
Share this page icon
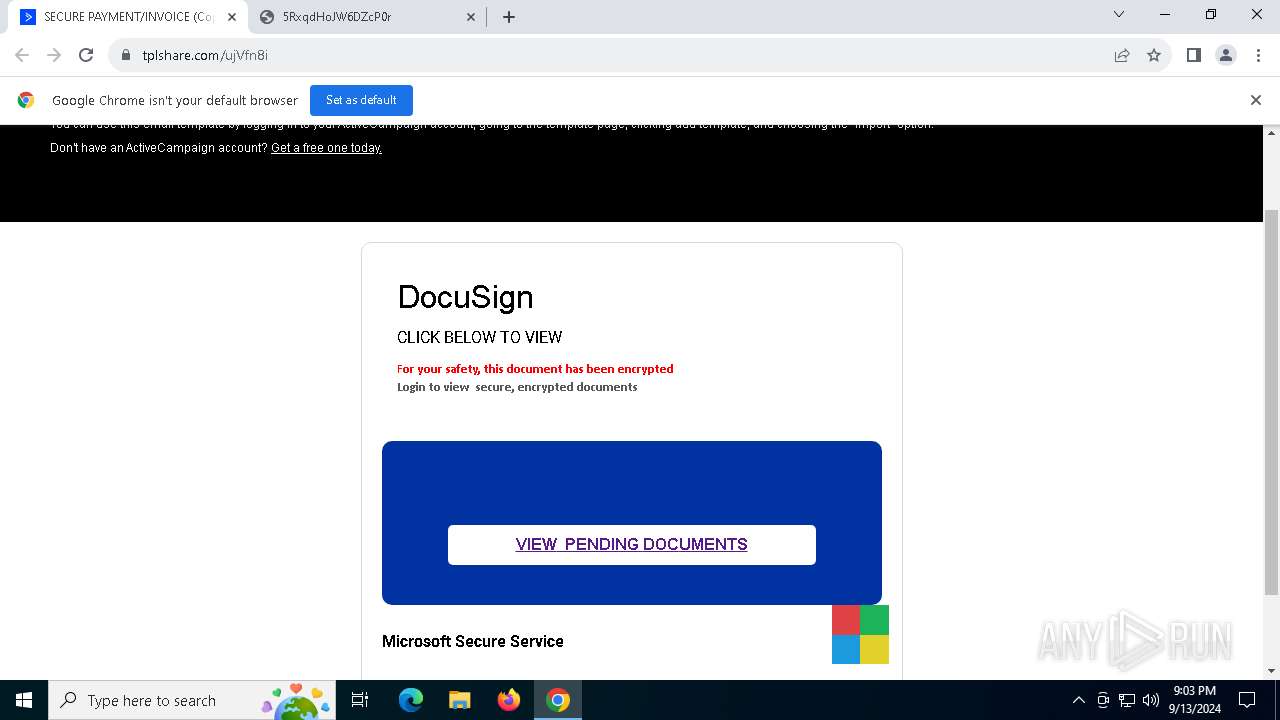coord(1122,55)
